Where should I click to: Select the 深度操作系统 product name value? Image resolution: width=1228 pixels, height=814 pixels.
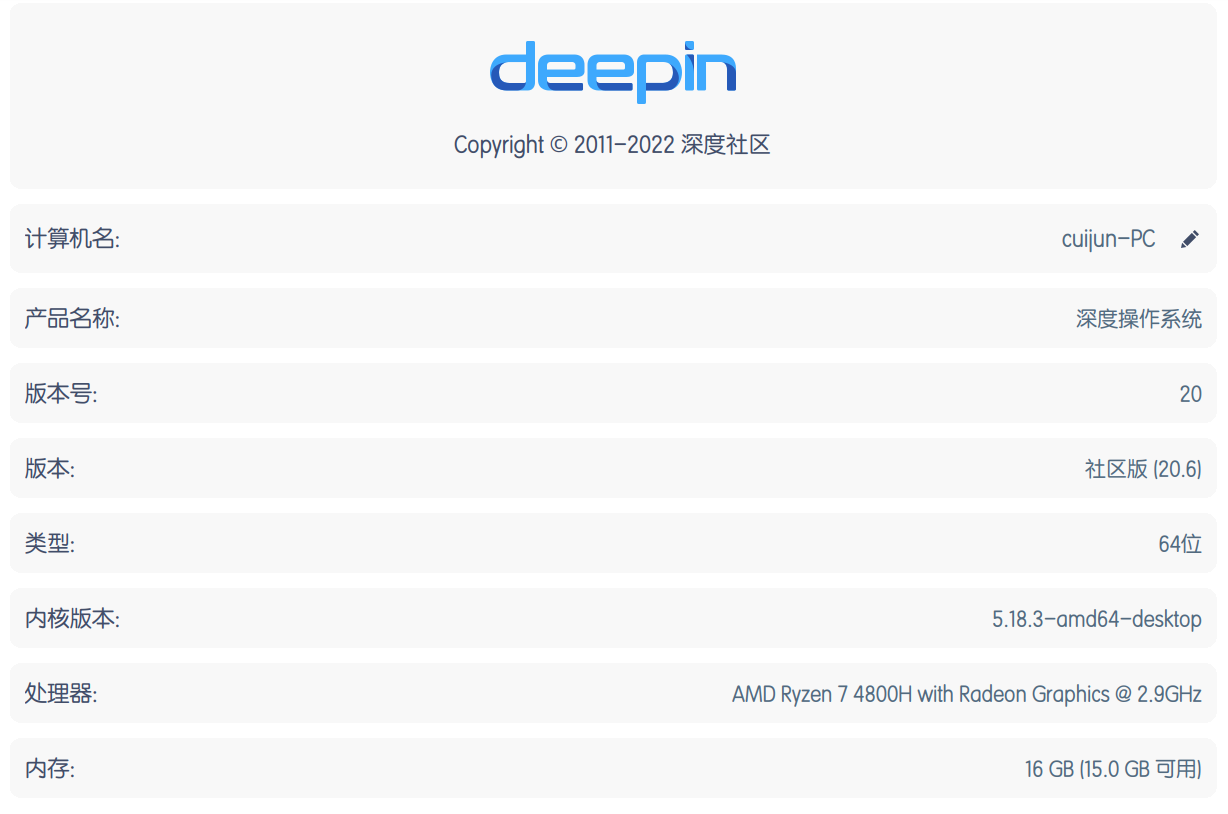pyautogui.click(x=1139, y=319)
